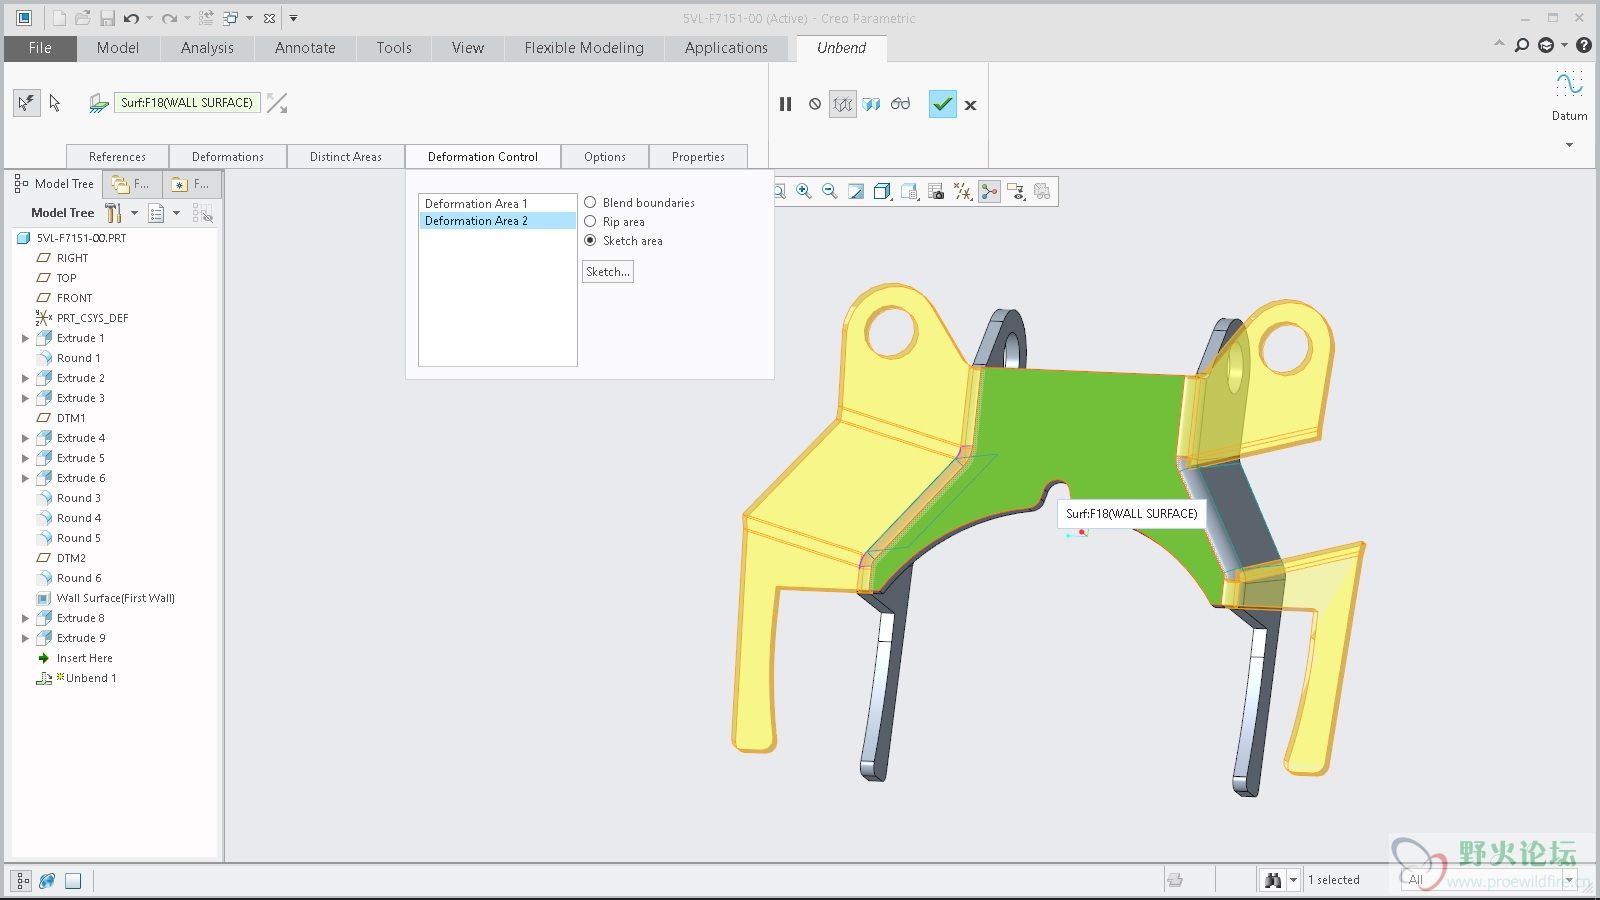This screenshot has height=900, width=1600.
Task: Open the Model Tree settings hammer icon
Action: tap(113, 212)
